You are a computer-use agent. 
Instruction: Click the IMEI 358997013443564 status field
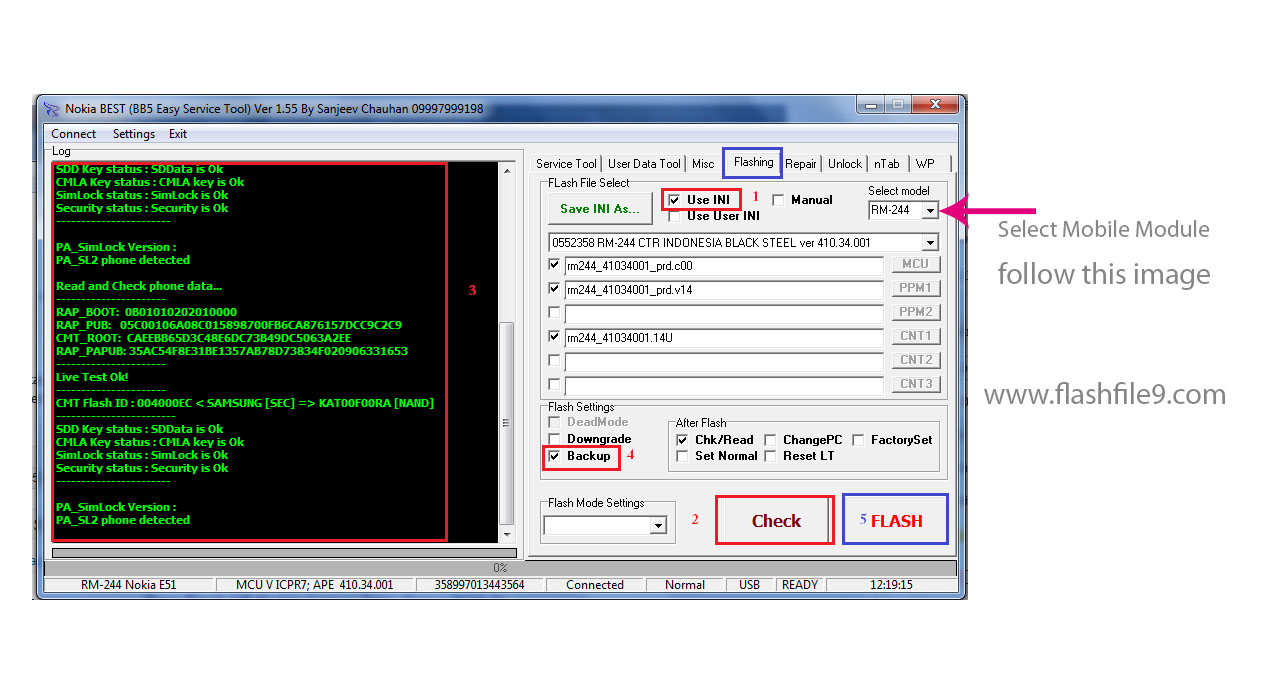click(x=477, y=585)
